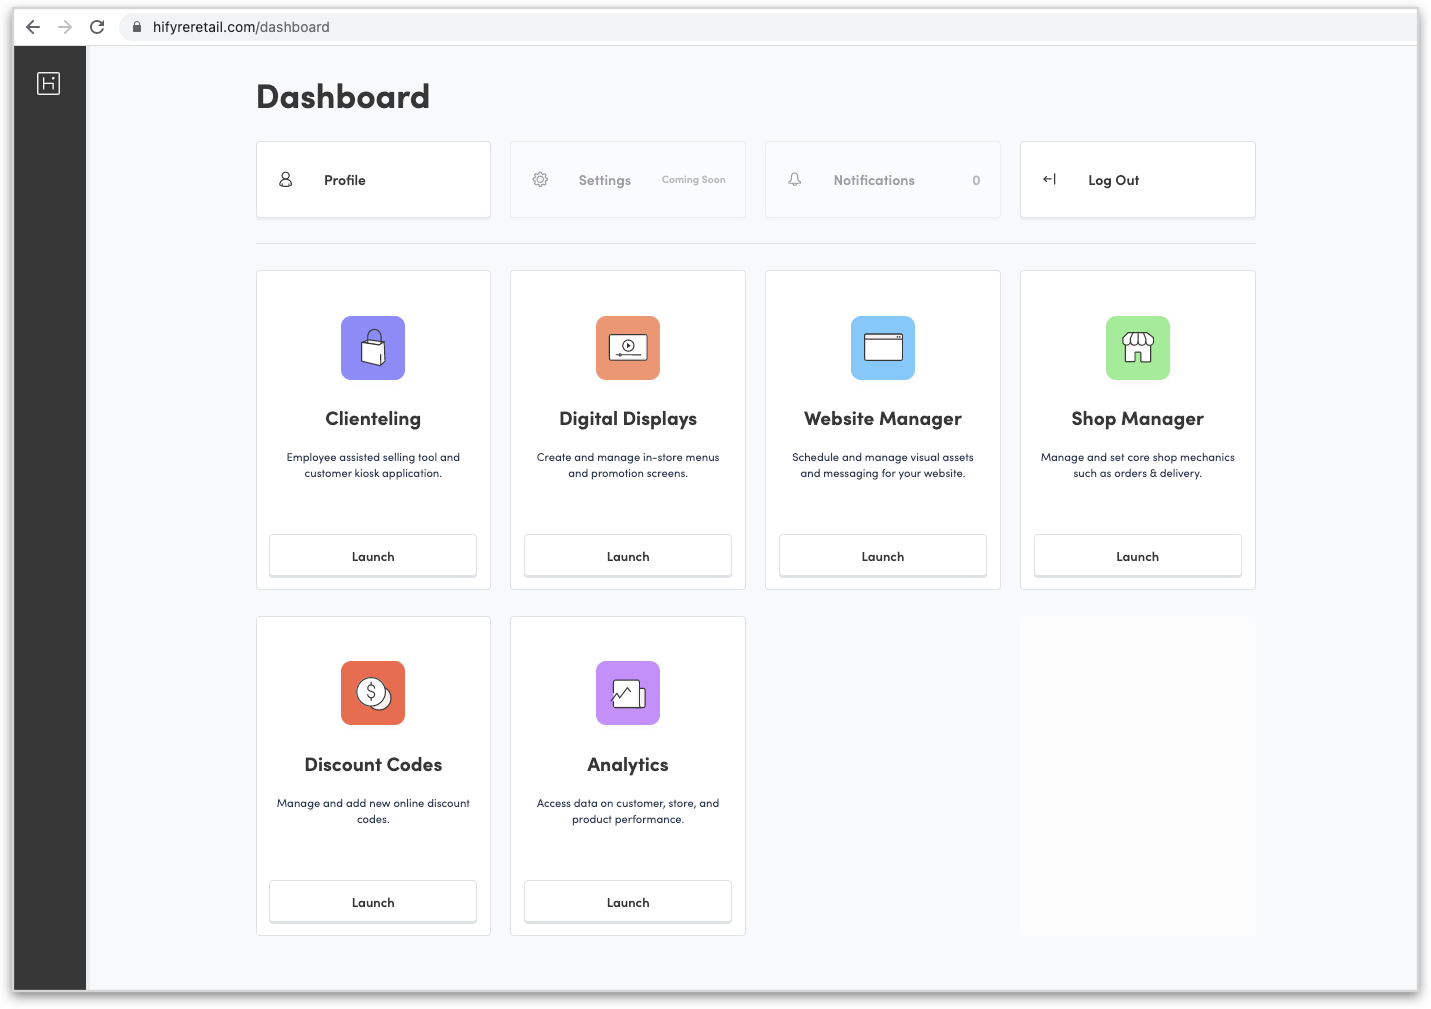Click the Notifications bell icon

(x=795, y=180)
